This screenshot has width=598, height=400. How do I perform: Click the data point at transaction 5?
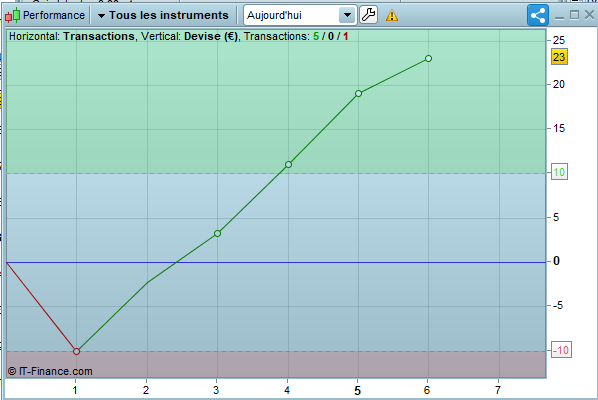(358, 93)
